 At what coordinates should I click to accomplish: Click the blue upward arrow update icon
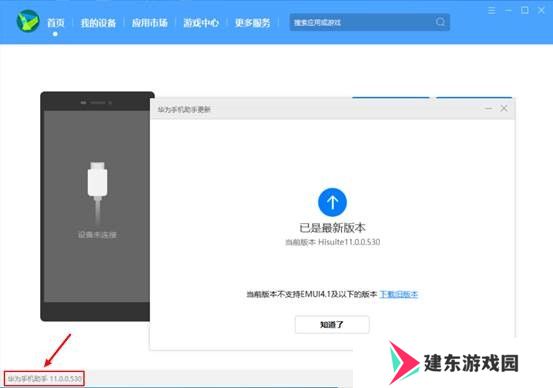click(x=332, y=202)
